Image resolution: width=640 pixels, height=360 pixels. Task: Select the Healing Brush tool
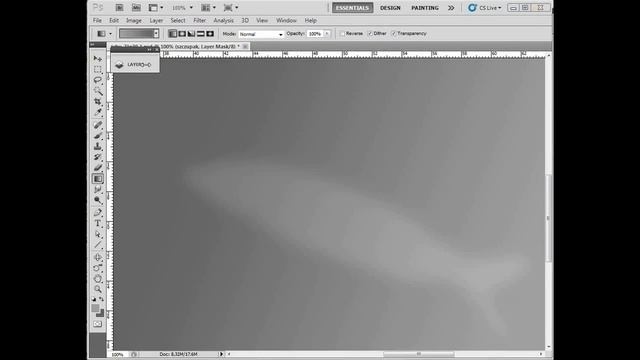click(98, 125)
